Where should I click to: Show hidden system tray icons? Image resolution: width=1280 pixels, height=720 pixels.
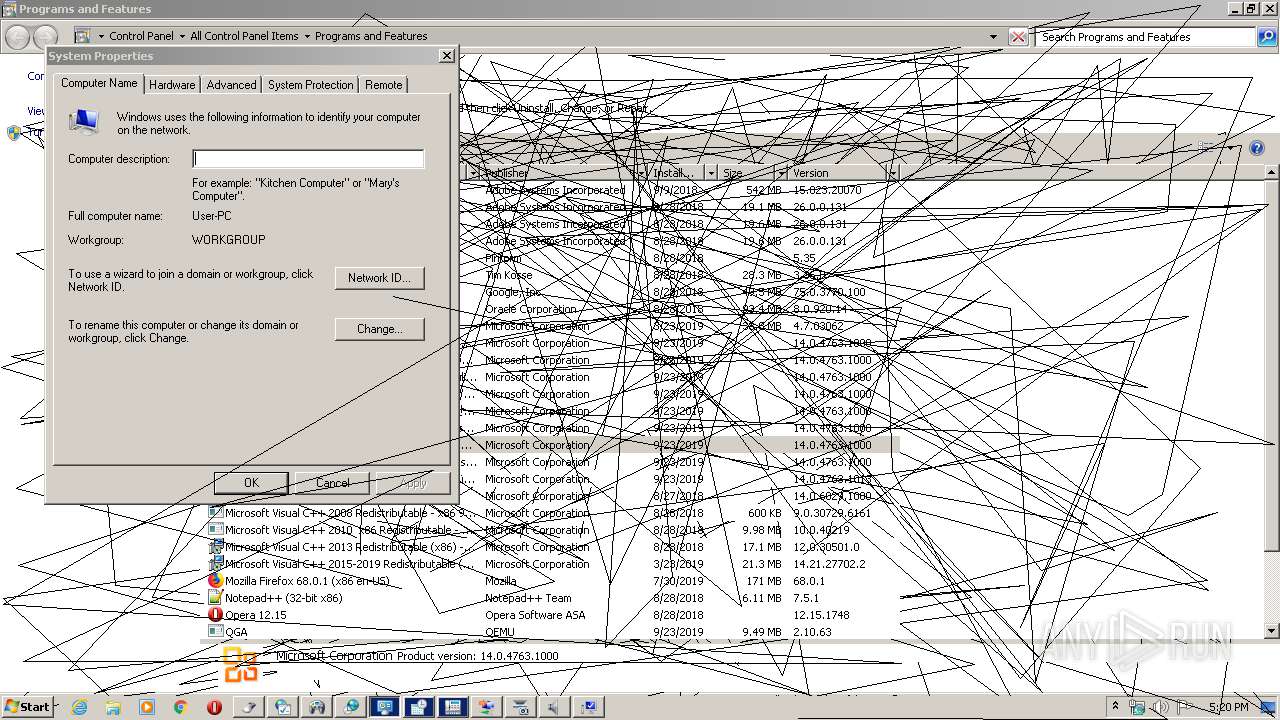click(1115, 707)
